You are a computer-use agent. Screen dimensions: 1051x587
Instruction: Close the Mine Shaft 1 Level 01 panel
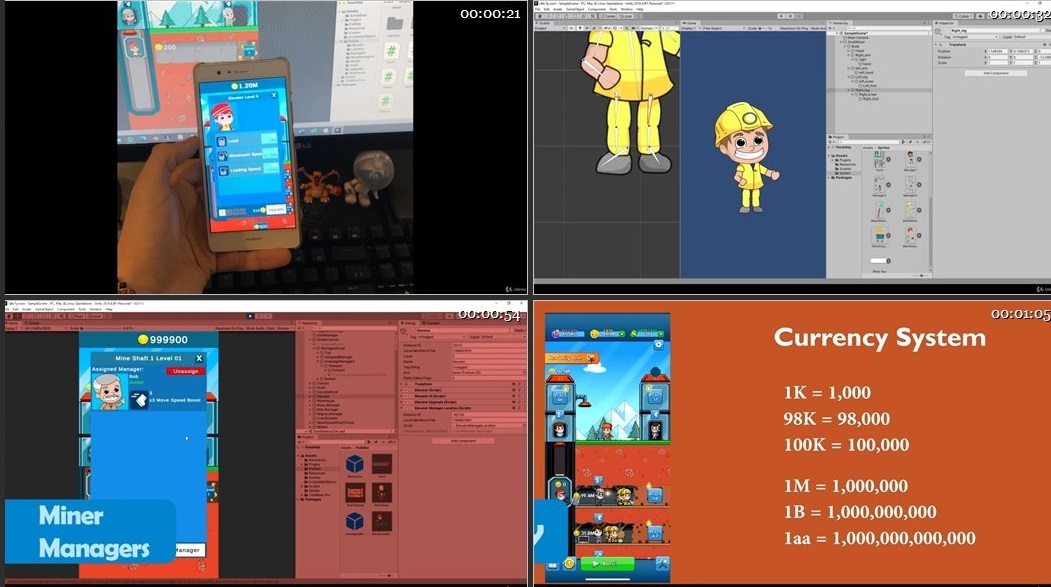point(199,358)
